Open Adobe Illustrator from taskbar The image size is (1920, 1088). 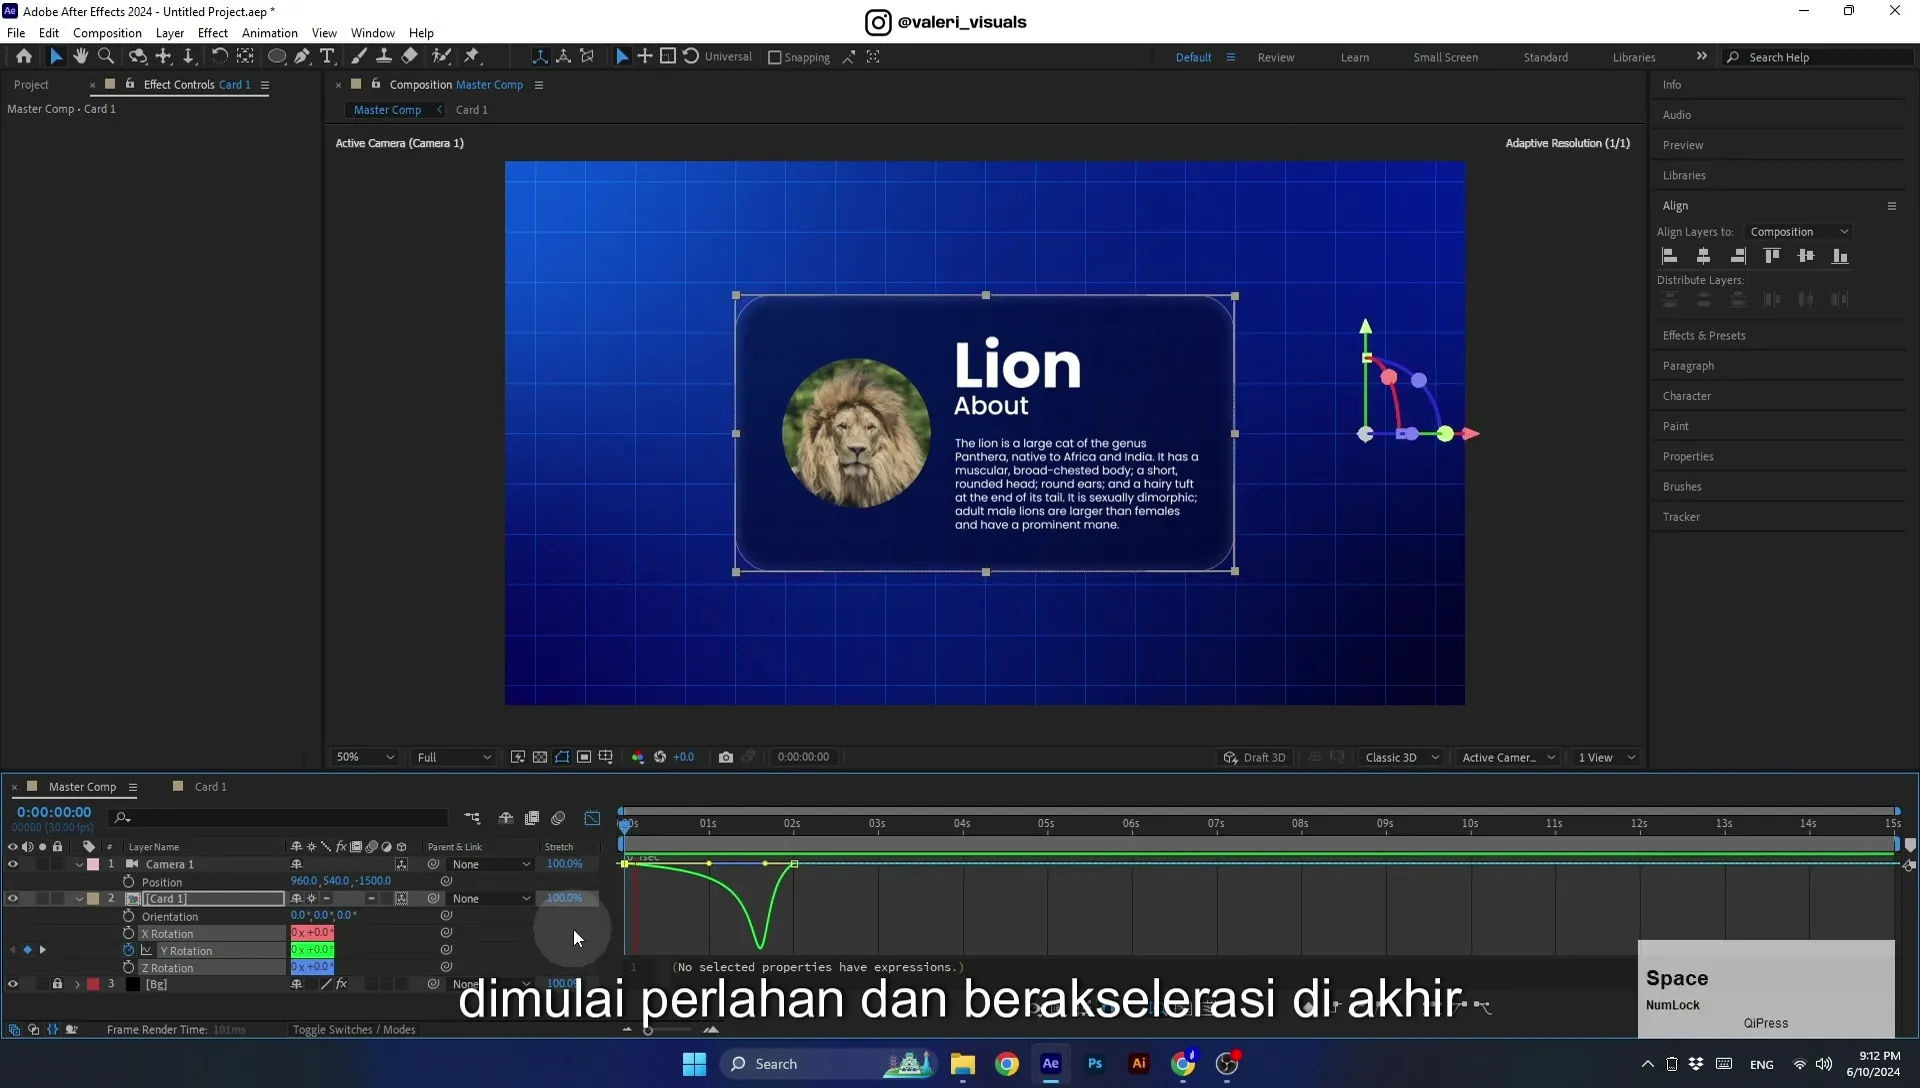click(x=1139, y=1064)
